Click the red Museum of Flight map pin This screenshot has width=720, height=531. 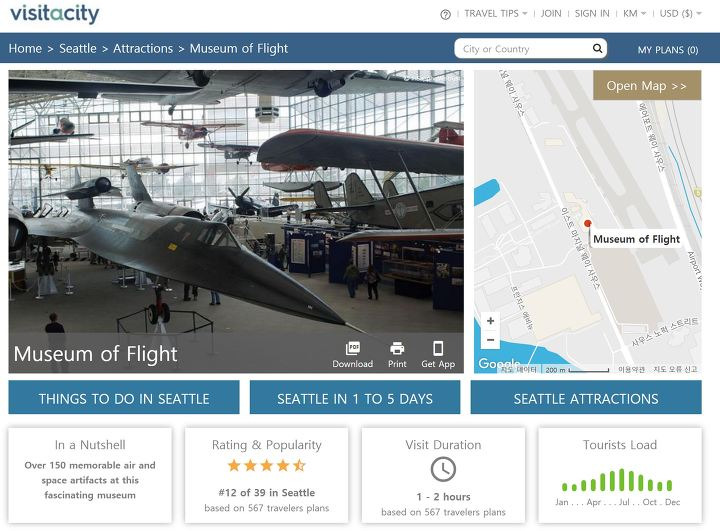tap(587, 223)
